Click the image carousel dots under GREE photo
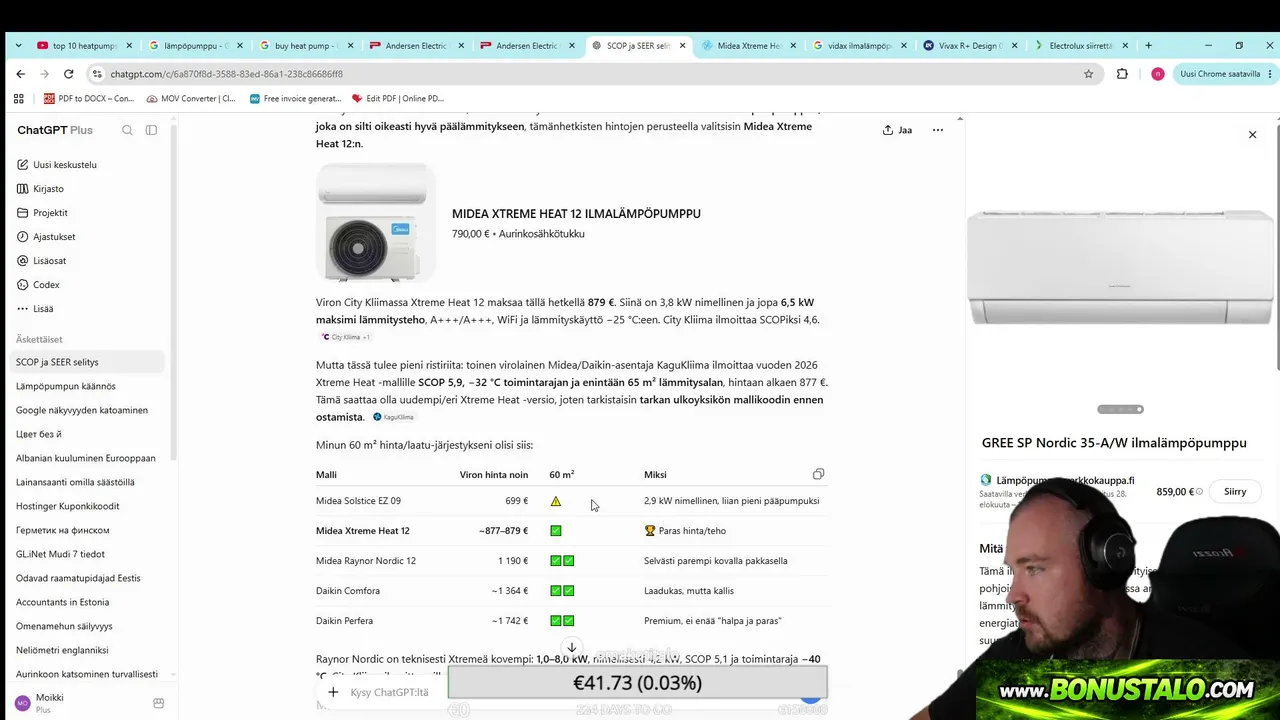The height and width of the screenshot is (720, 1280). tap(1120, 409)
